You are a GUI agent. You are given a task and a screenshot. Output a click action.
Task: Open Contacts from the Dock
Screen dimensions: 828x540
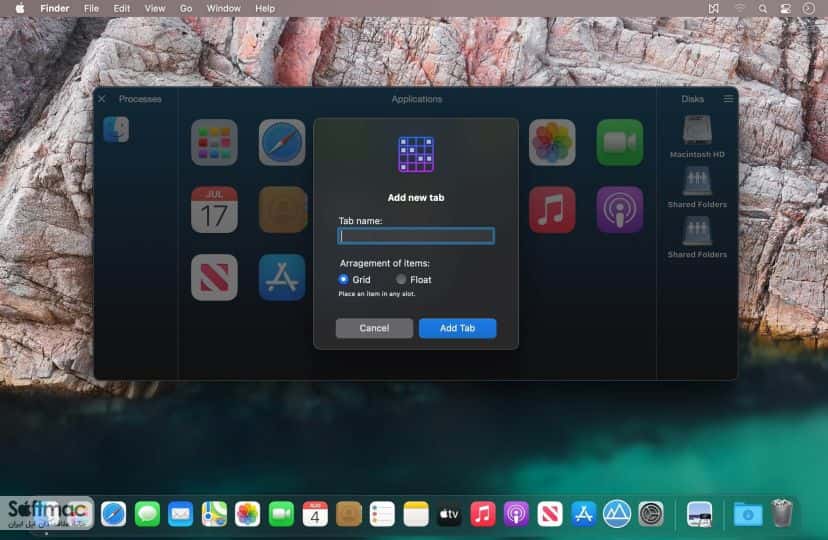click(349, 514)
